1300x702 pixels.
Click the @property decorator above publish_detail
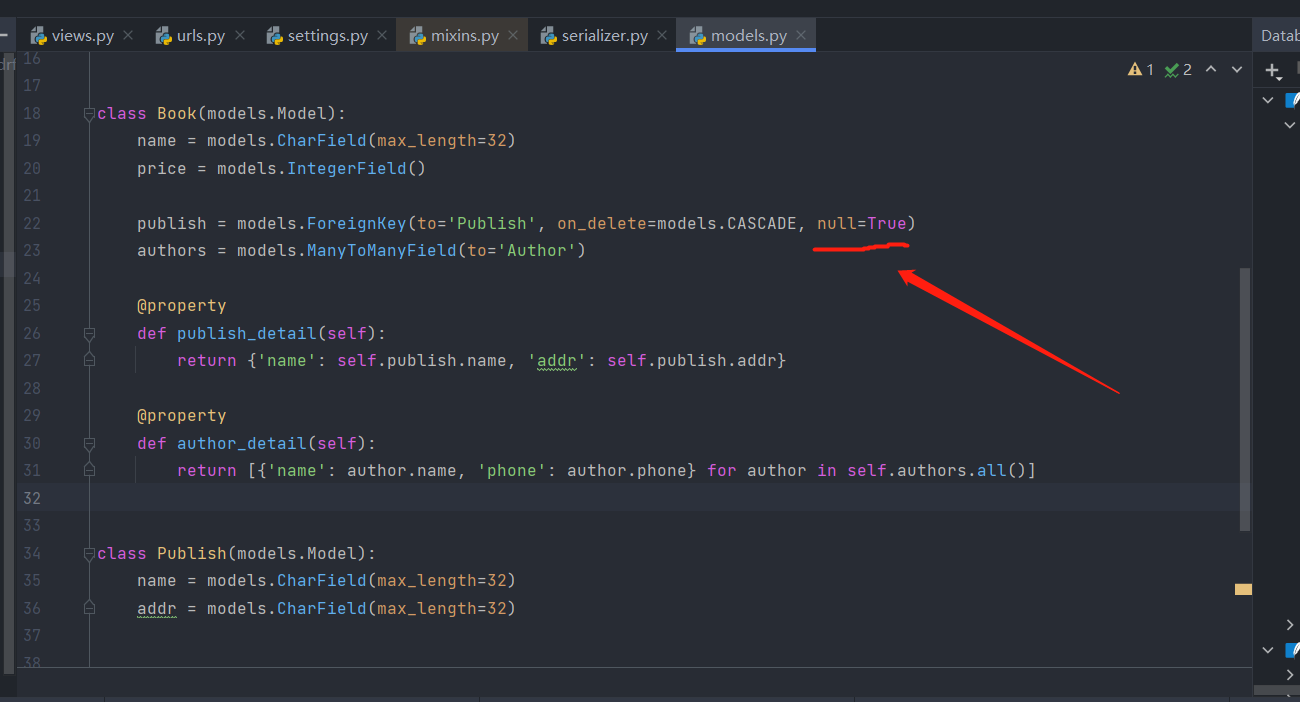(x=182, y=305)
